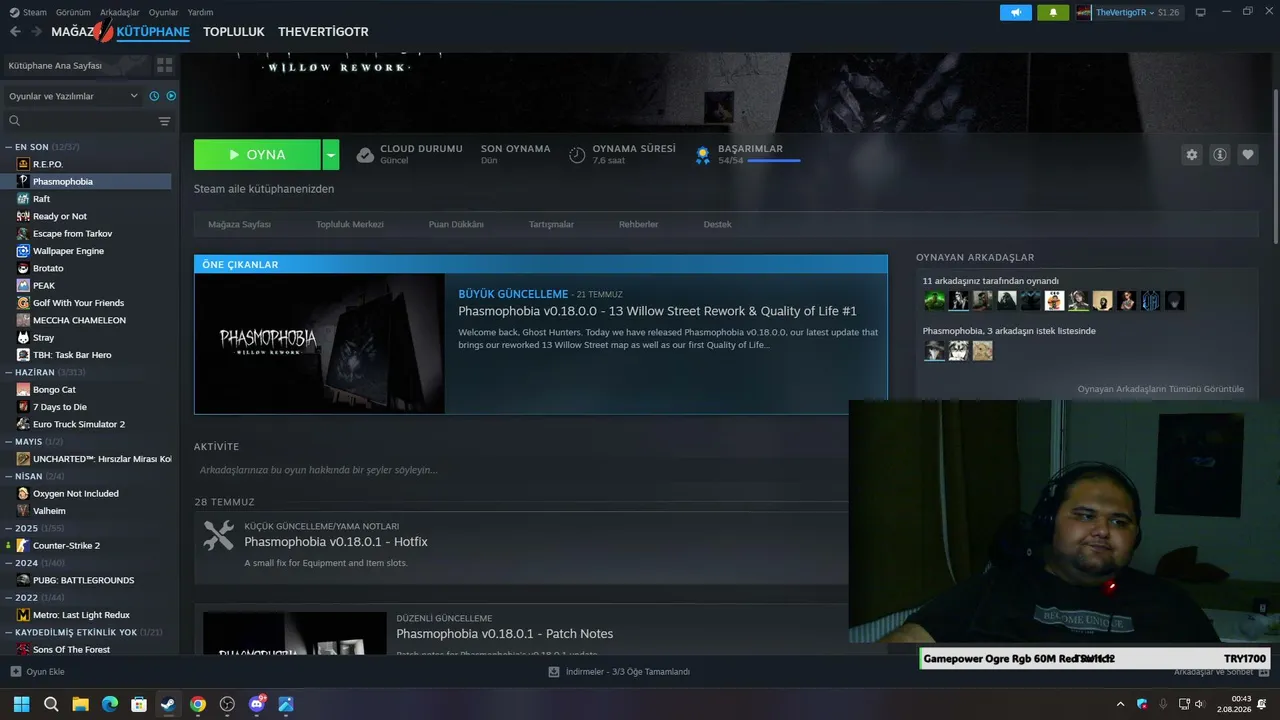Image resolution: width=1280 pixels, height=720 pixels.
Task: Click the green OYNA play button
Action: [257, 155]
